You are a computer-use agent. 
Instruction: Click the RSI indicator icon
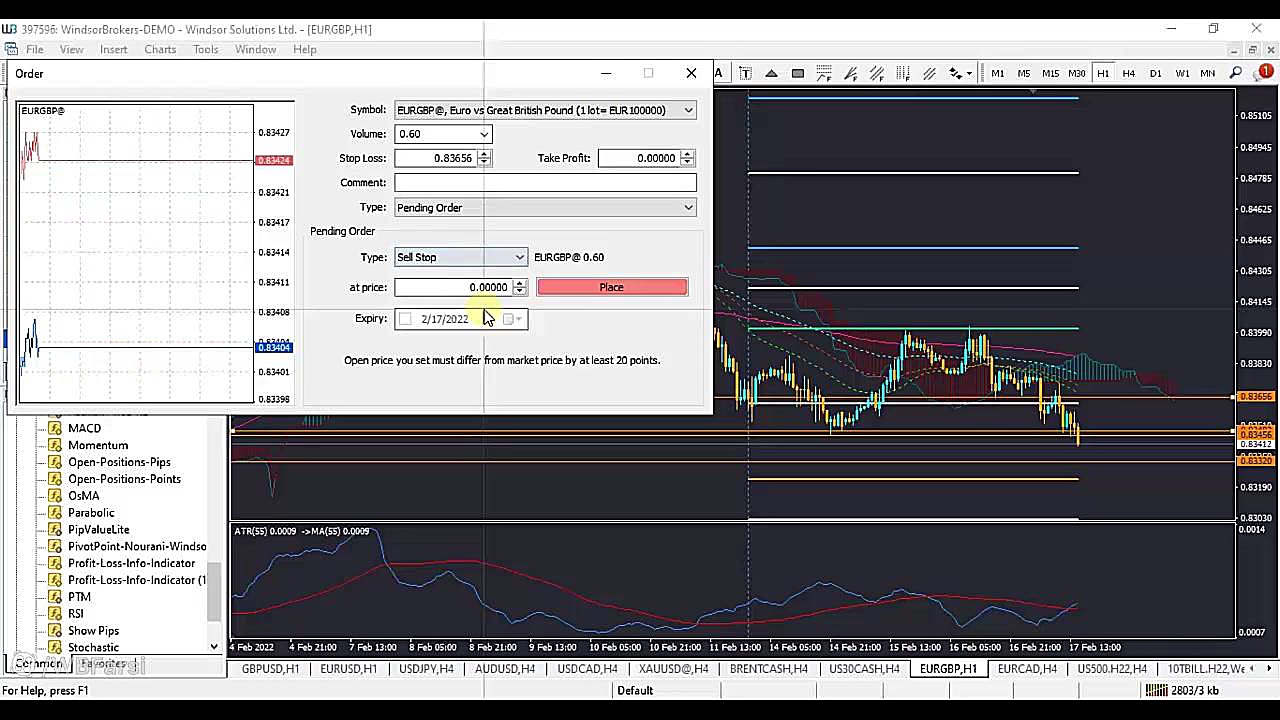[56, 614]
